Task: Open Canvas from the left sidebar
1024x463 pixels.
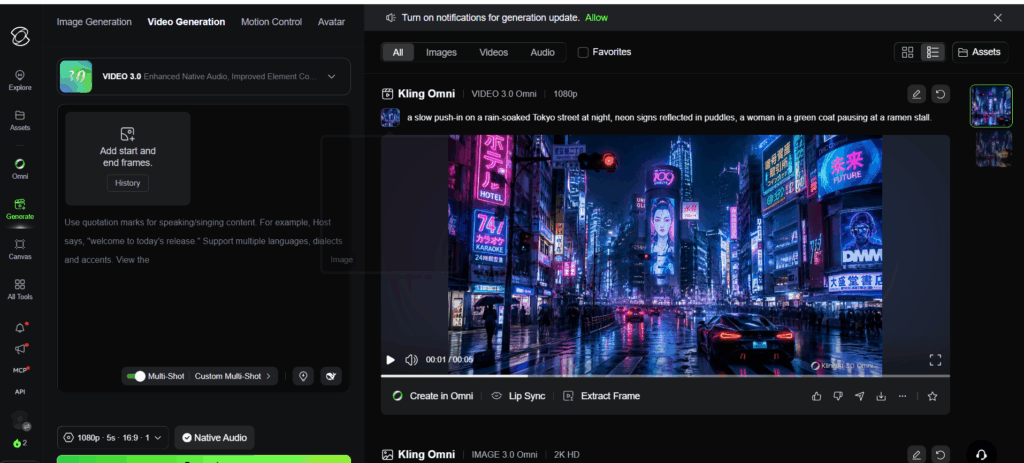Action: click(20, 249)
